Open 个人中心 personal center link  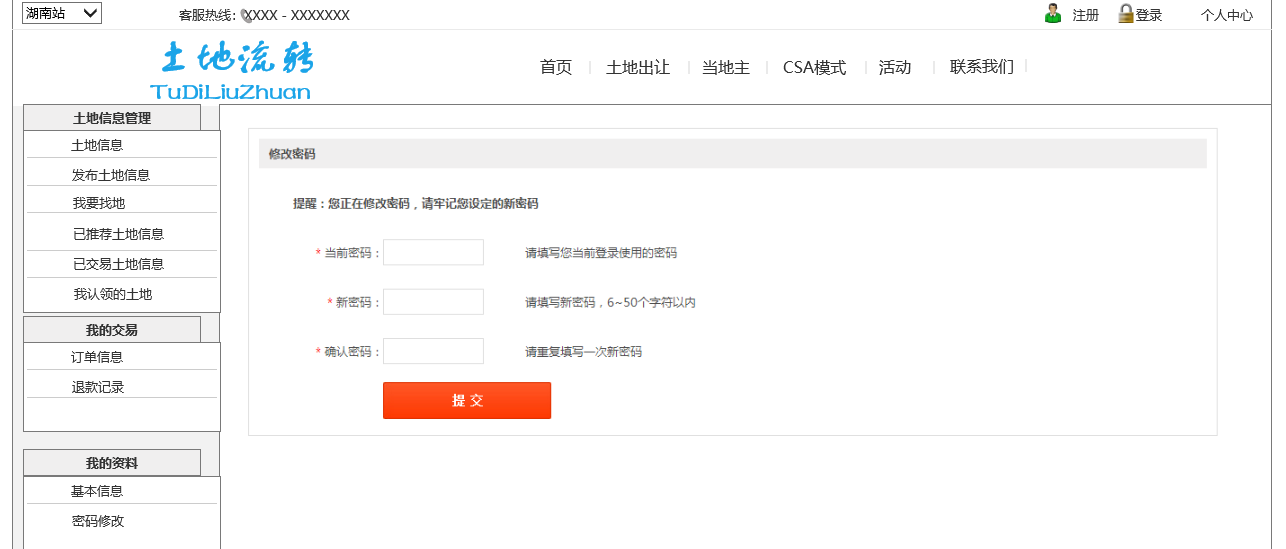(1226, 15)
